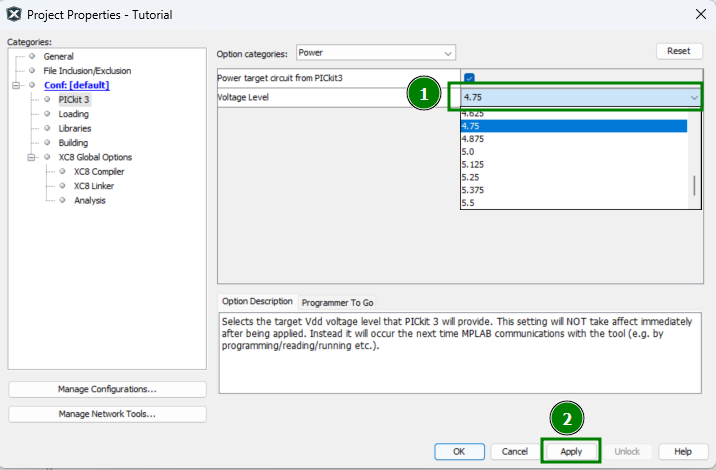
Task: Toggle Power target circuit from PICkit3 checkbox
Action: (469, 78)
